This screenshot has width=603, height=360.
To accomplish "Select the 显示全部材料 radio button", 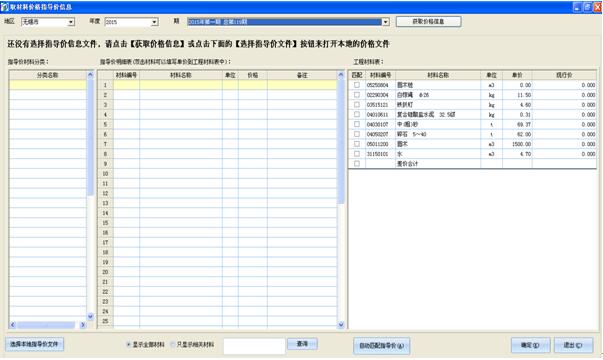I will (x=128, y=345).
